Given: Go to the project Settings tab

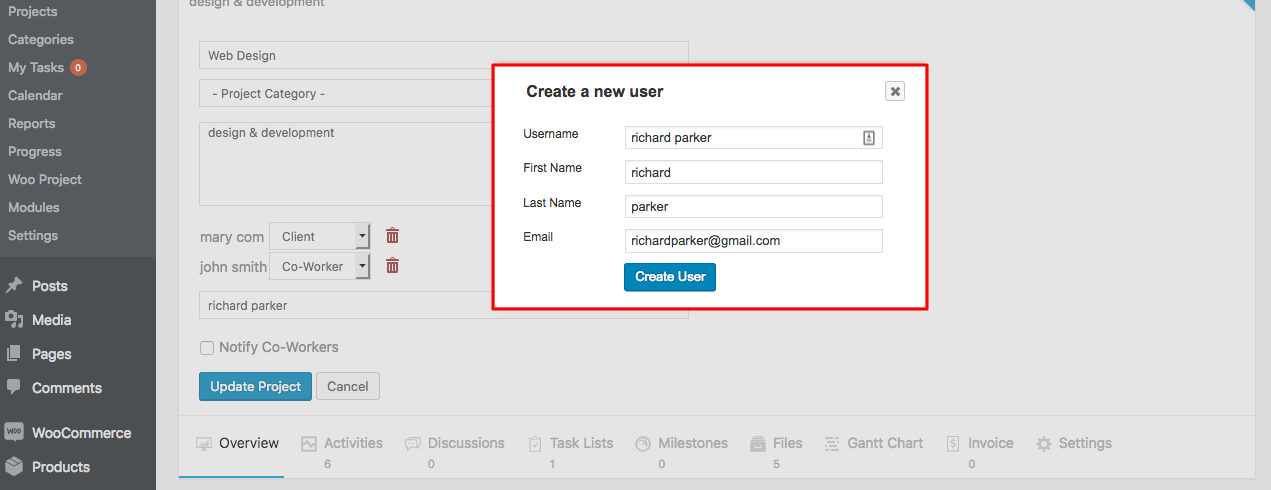Looking at the screenshot, I should tap(1073, 443).
